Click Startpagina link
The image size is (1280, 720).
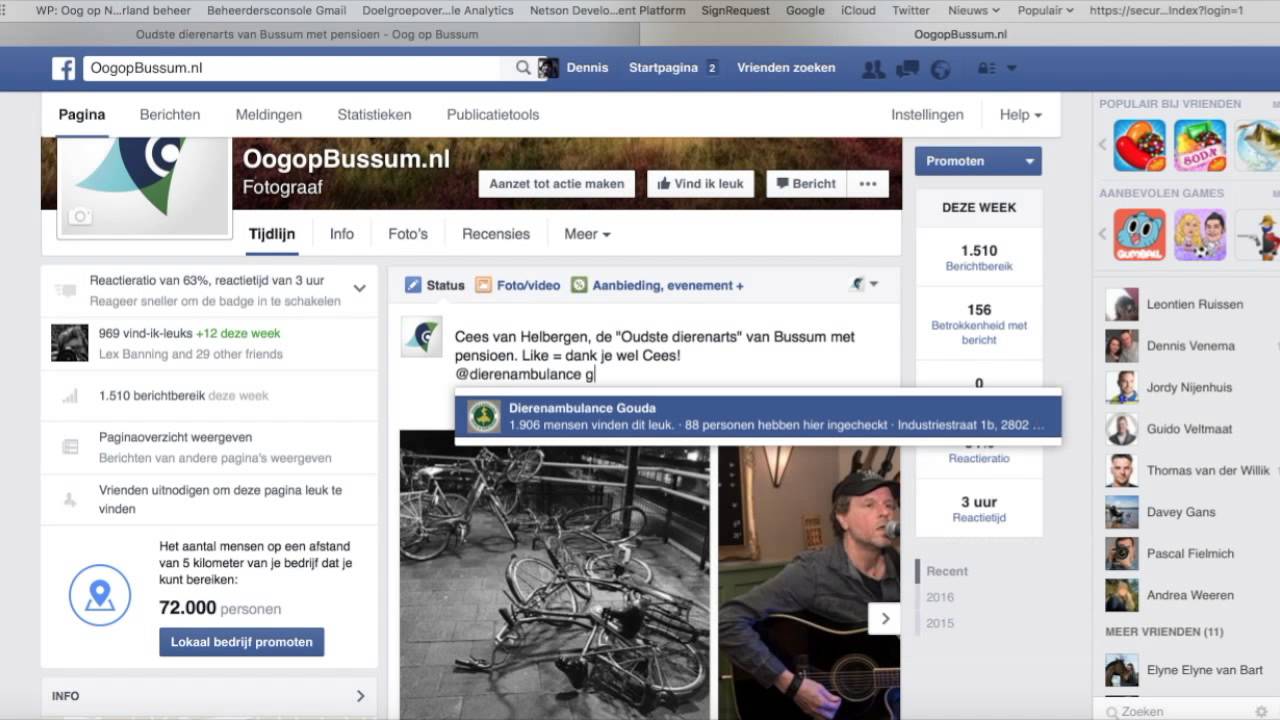[663, 68]
